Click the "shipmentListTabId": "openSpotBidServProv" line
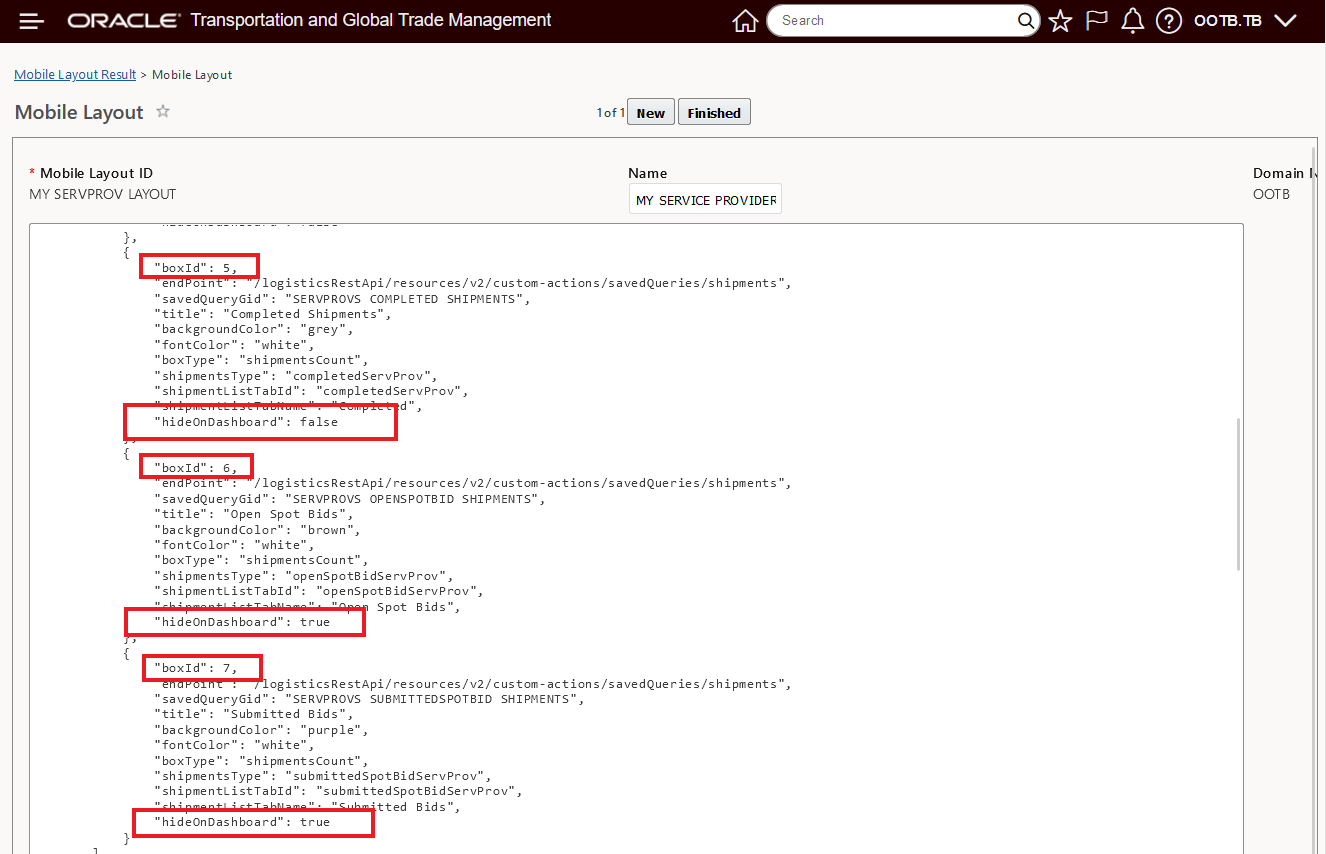This screenshot has width=1326, height=854. pos(318,591)
